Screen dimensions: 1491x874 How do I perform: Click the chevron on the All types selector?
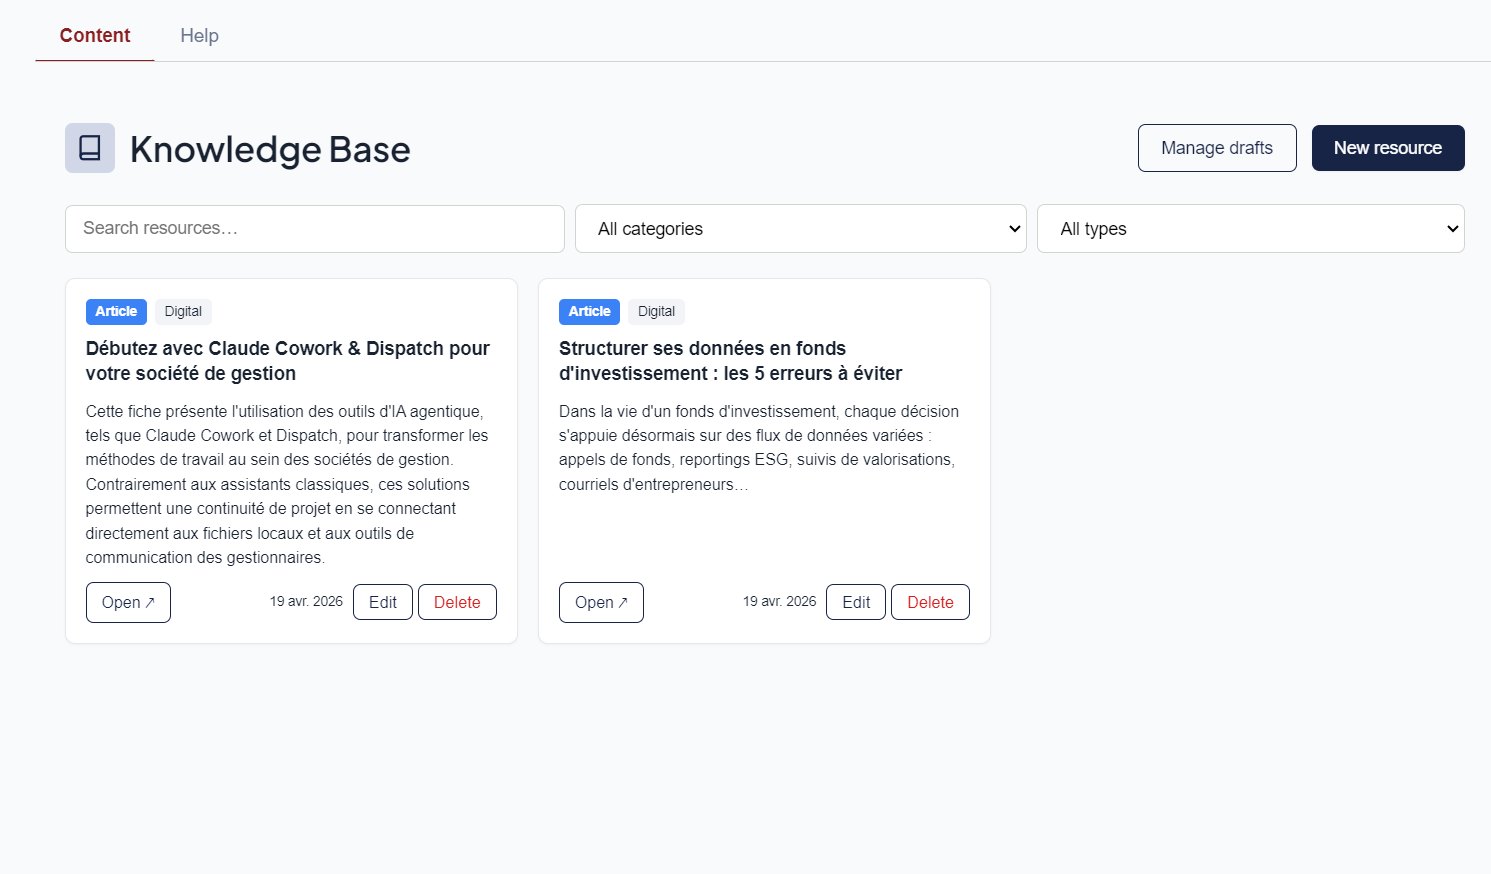click(1452, 228)
